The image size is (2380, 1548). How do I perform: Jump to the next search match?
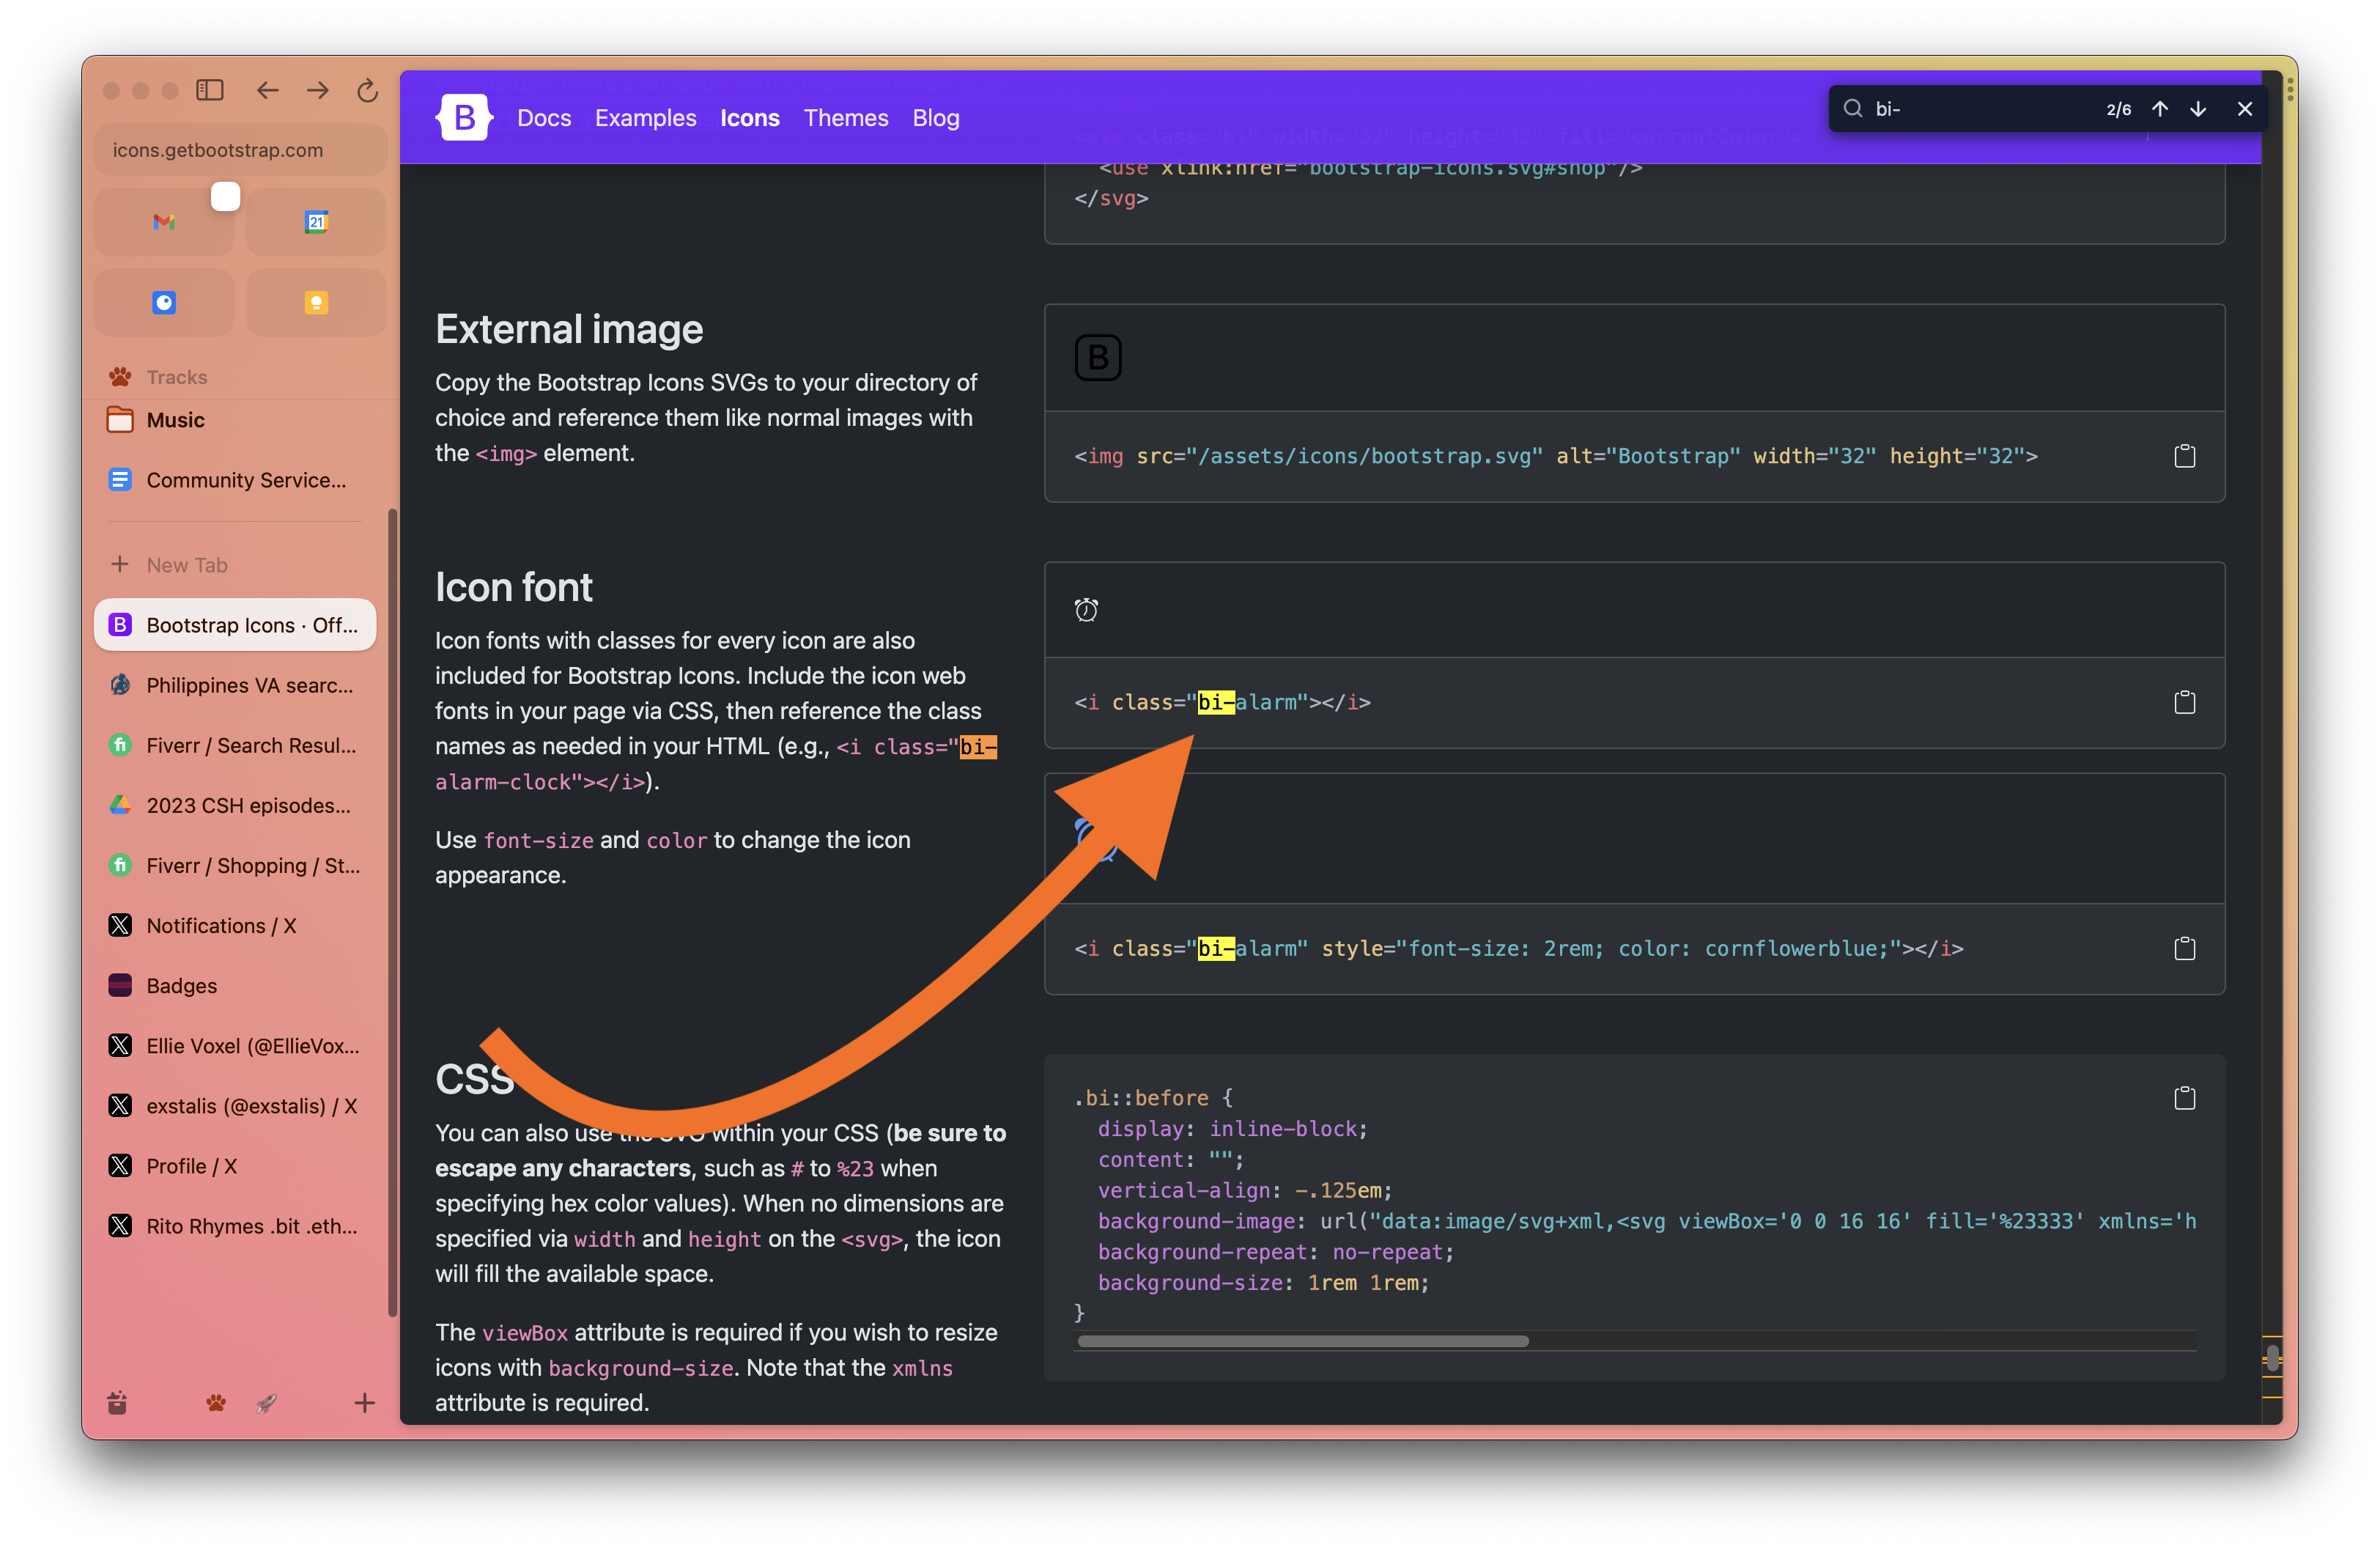pyautogui.click(x=2198, y=108)
